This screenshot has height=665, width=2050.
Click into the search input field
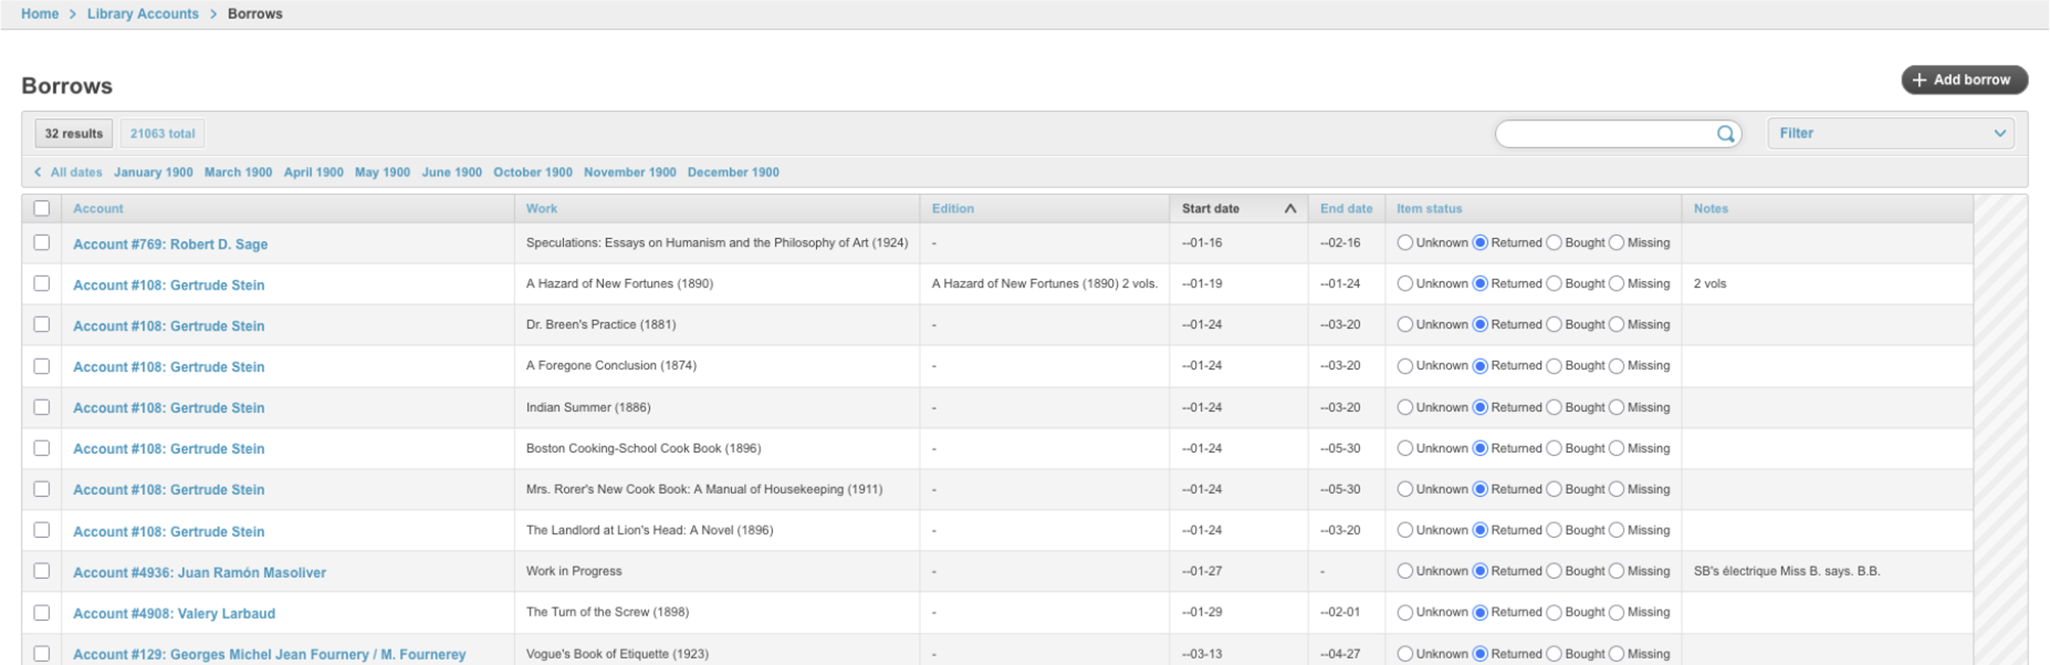1605,134
